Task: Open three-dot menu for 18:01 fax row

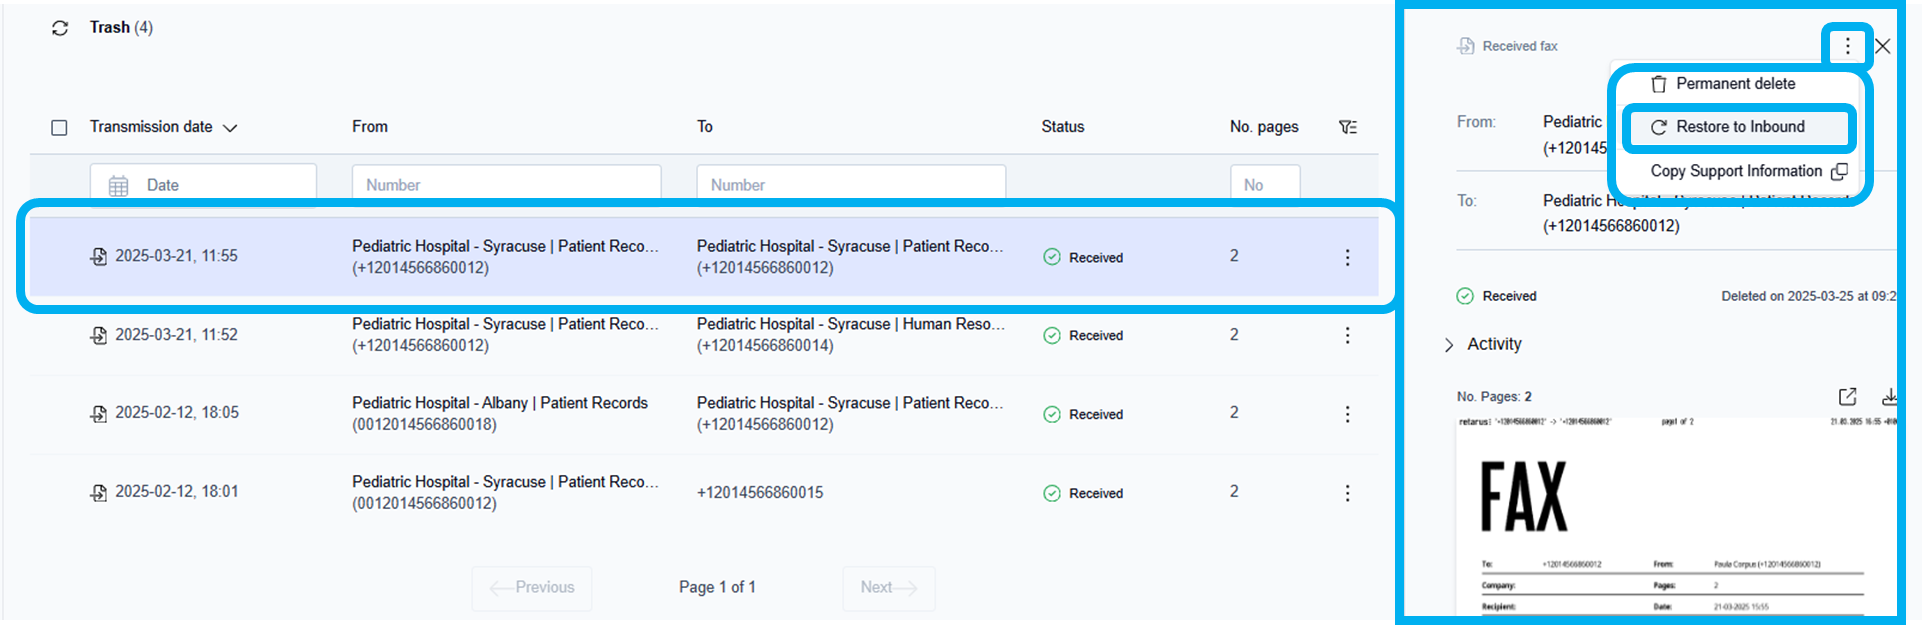Action: (1347, 493)
